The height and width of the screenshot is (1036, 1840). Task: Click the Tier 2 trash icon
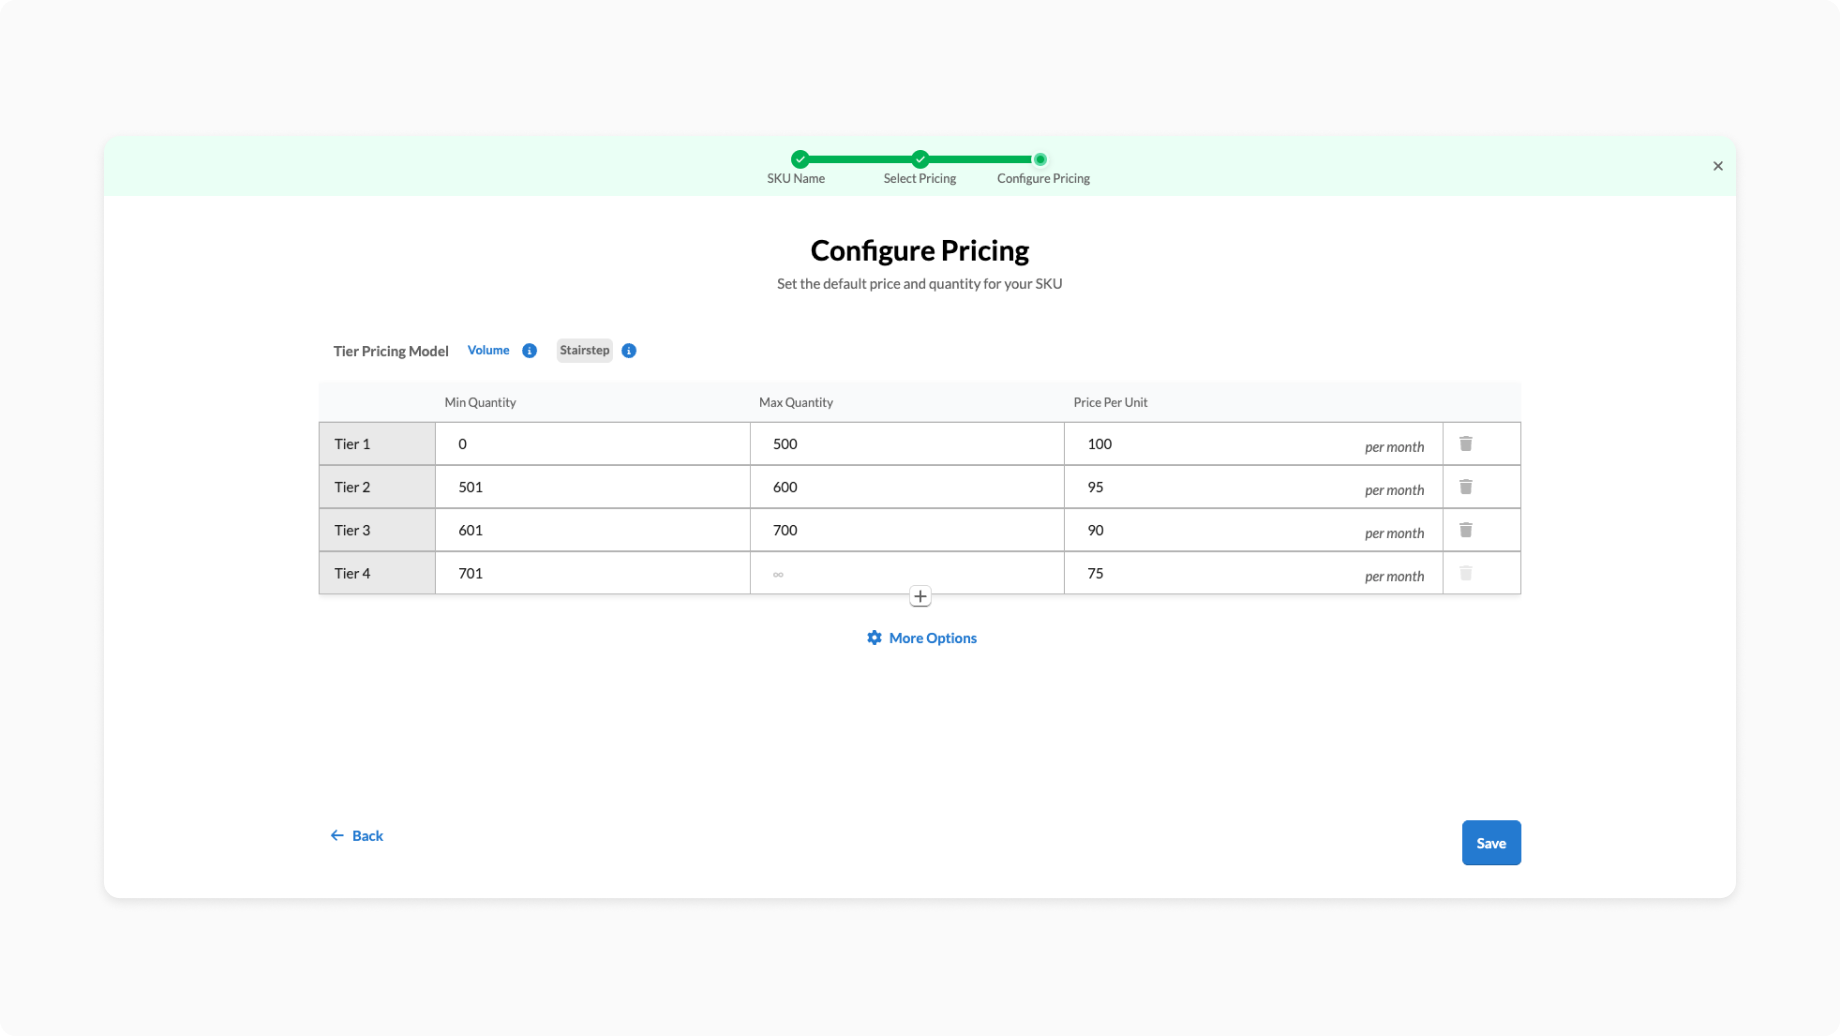[x=1465, y=486]
